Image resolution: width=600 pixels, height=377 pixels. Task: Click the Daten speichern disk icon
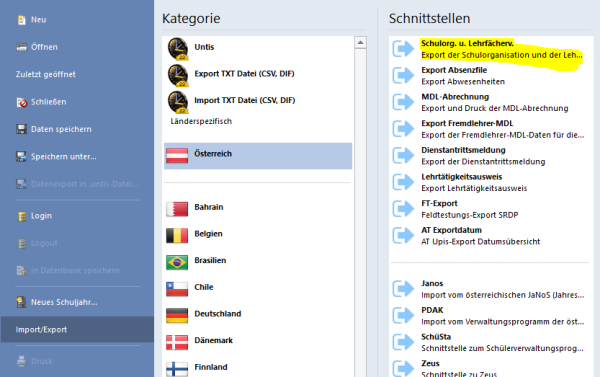click(21, 129)
